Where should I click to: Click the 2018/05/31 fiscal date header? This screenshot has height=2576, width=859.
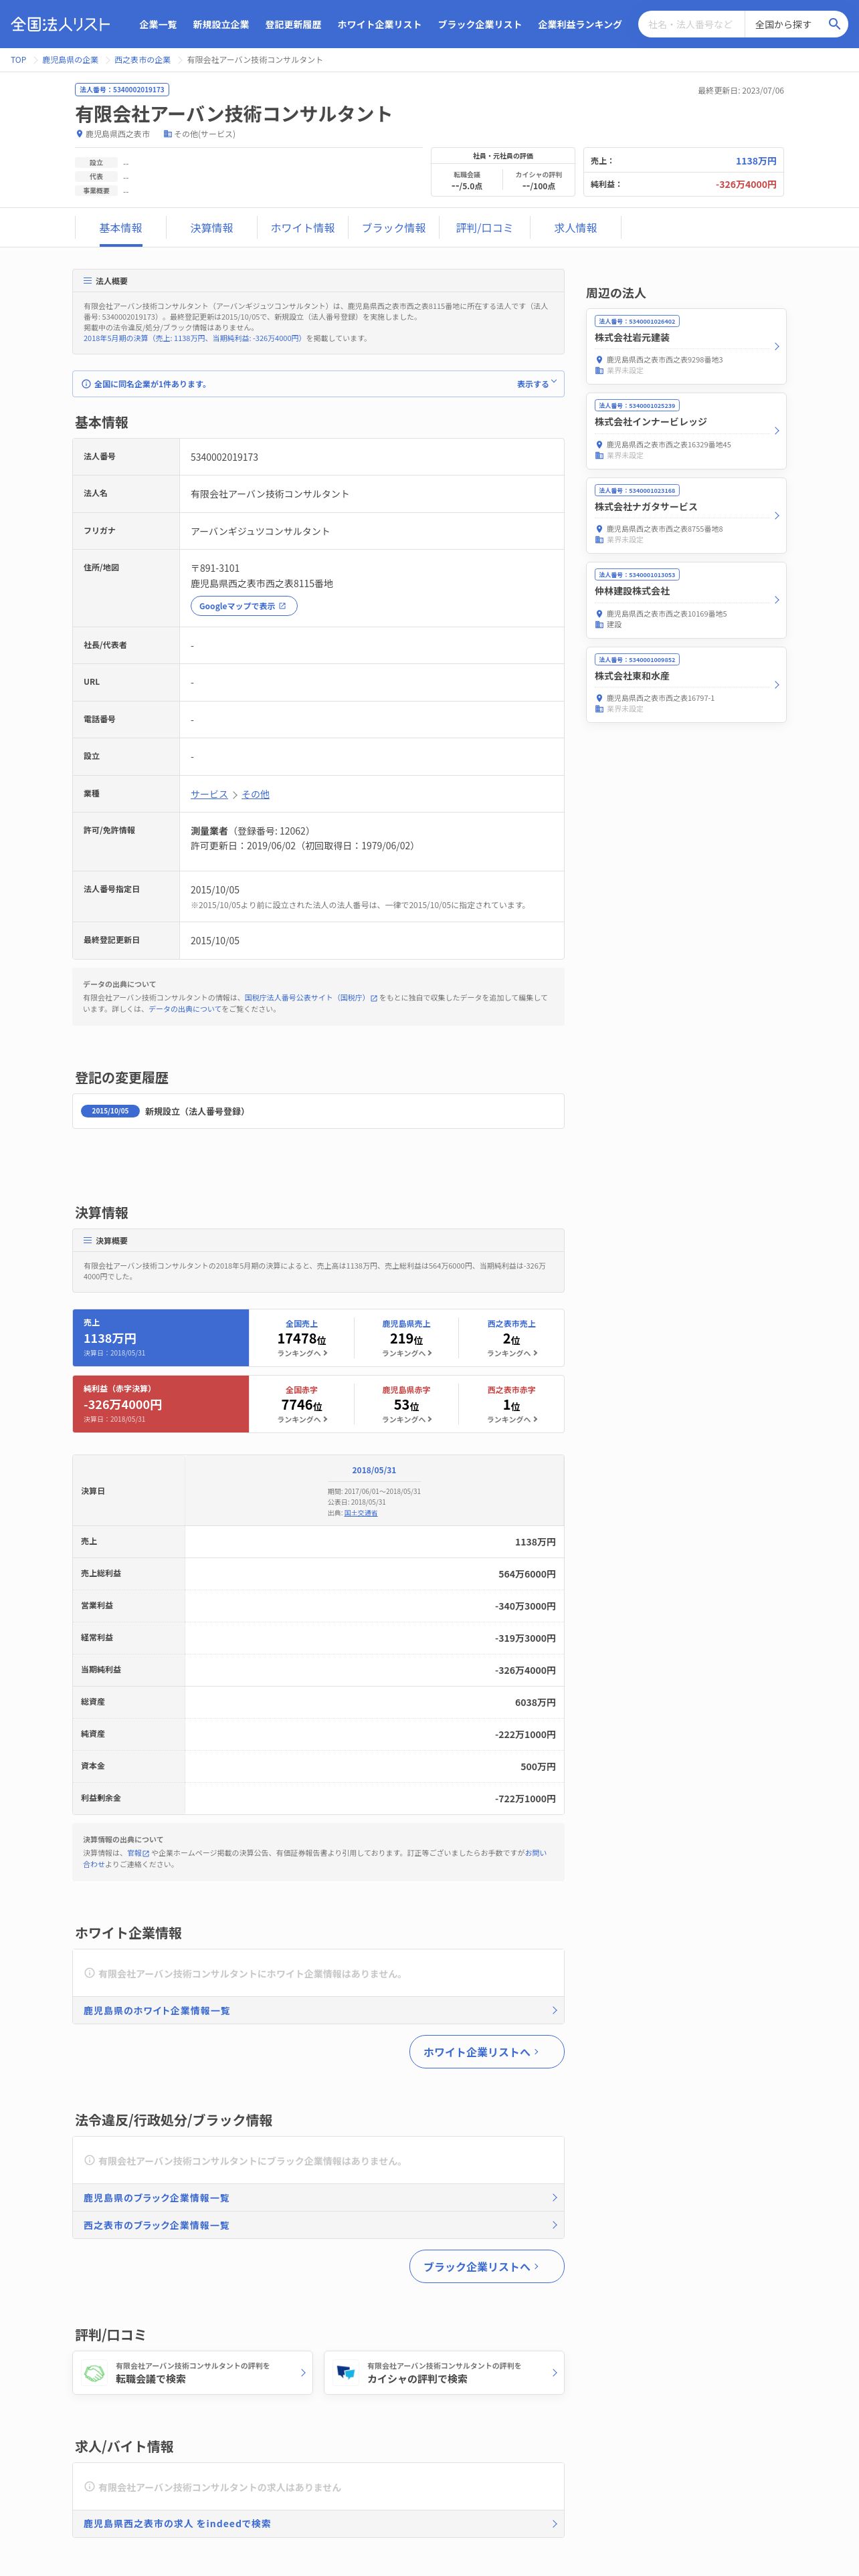(x=374, y=1470)
